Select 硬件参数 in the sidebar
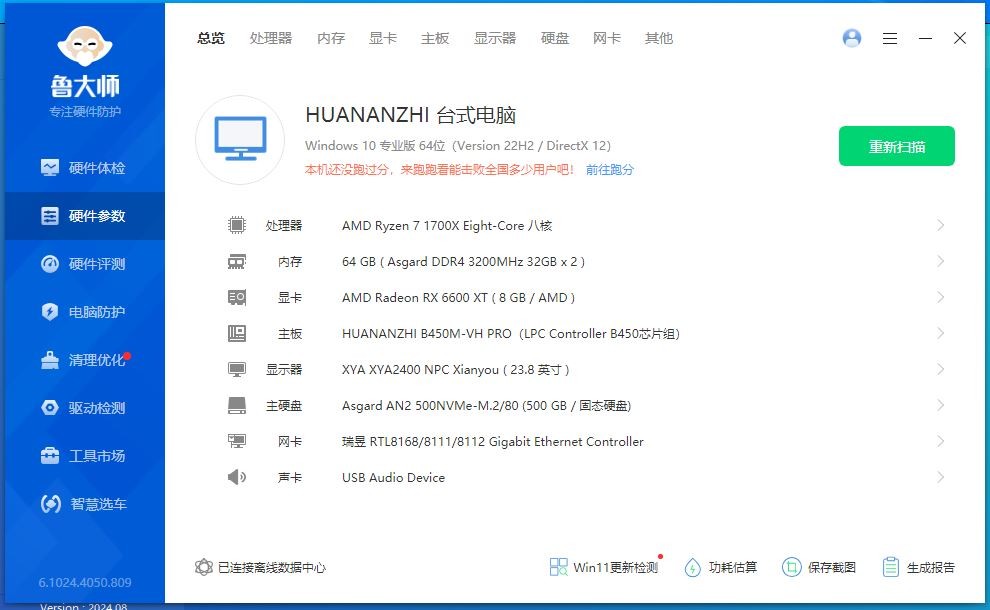The height and width of the screenshot is (610, 990). coord(84,216)
